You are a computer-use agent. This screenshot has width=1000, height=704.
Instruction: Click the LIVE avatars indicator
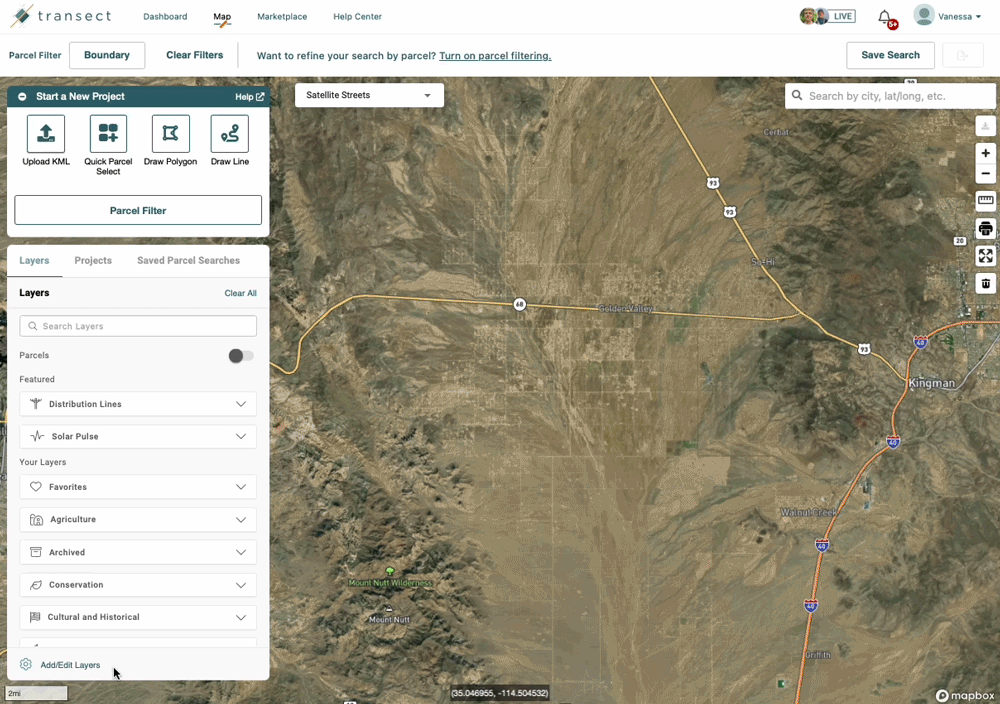point(827,16)
